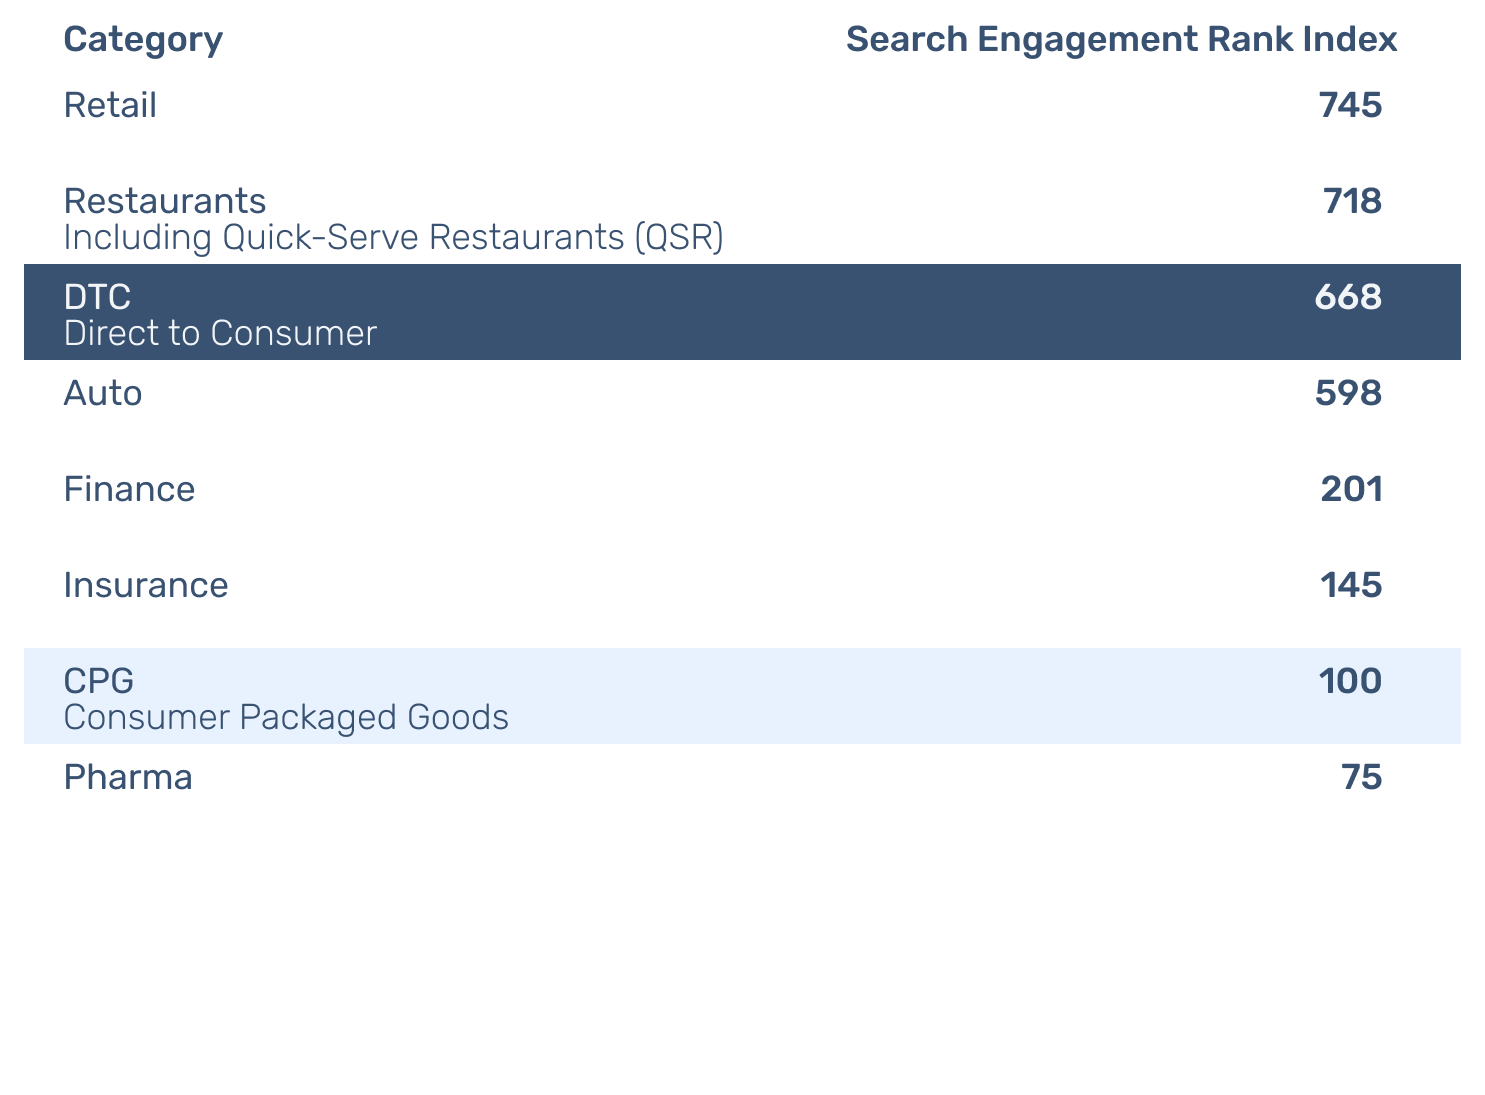
Task: Click Restaurants' value 718
Action: [1352, 201]
